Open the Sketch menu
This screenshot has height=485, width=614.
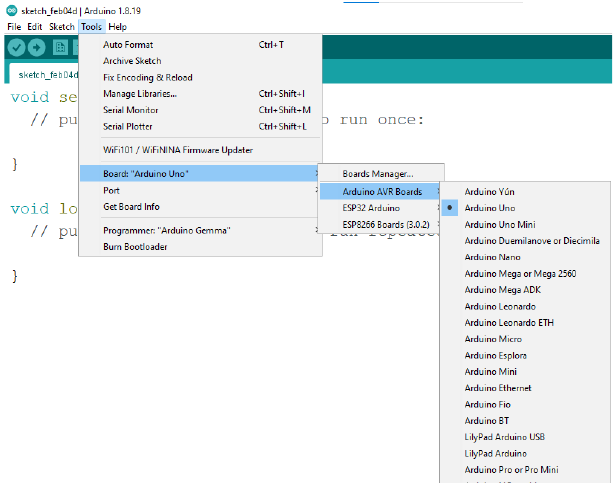pos(62,27)
